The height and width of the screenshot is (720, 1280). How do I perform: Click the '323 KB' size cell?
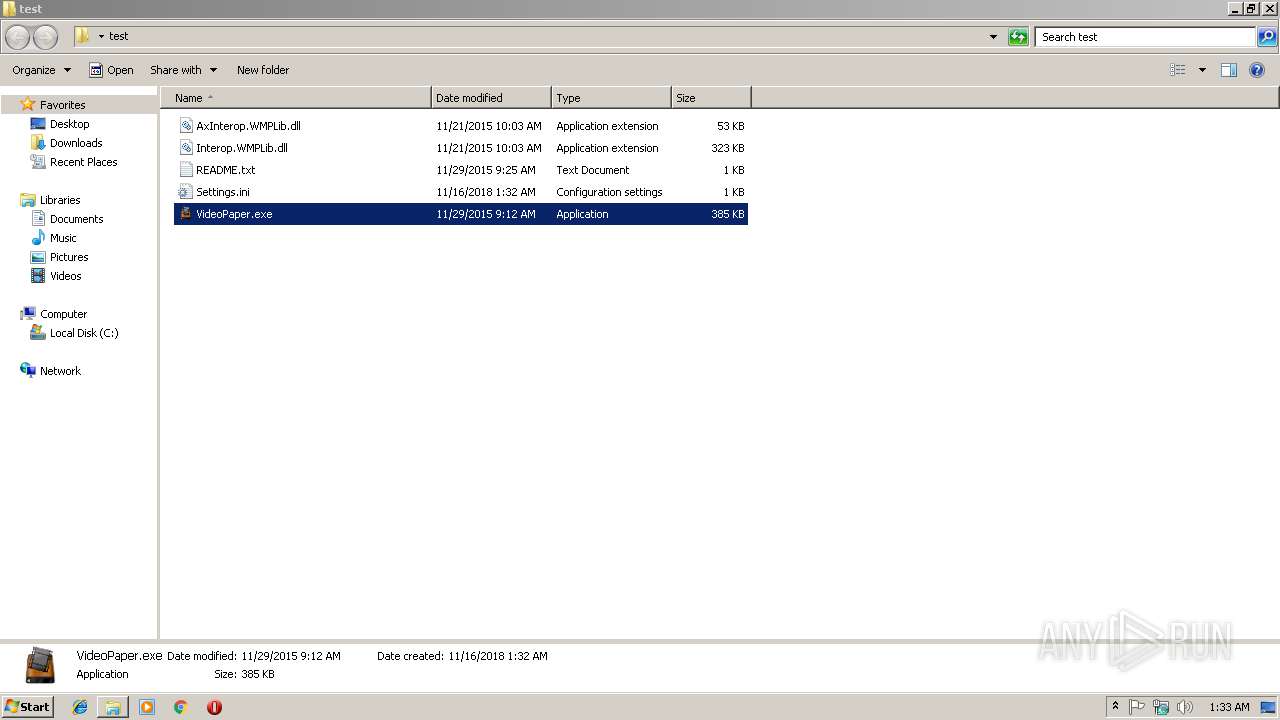tap(727, 148)
